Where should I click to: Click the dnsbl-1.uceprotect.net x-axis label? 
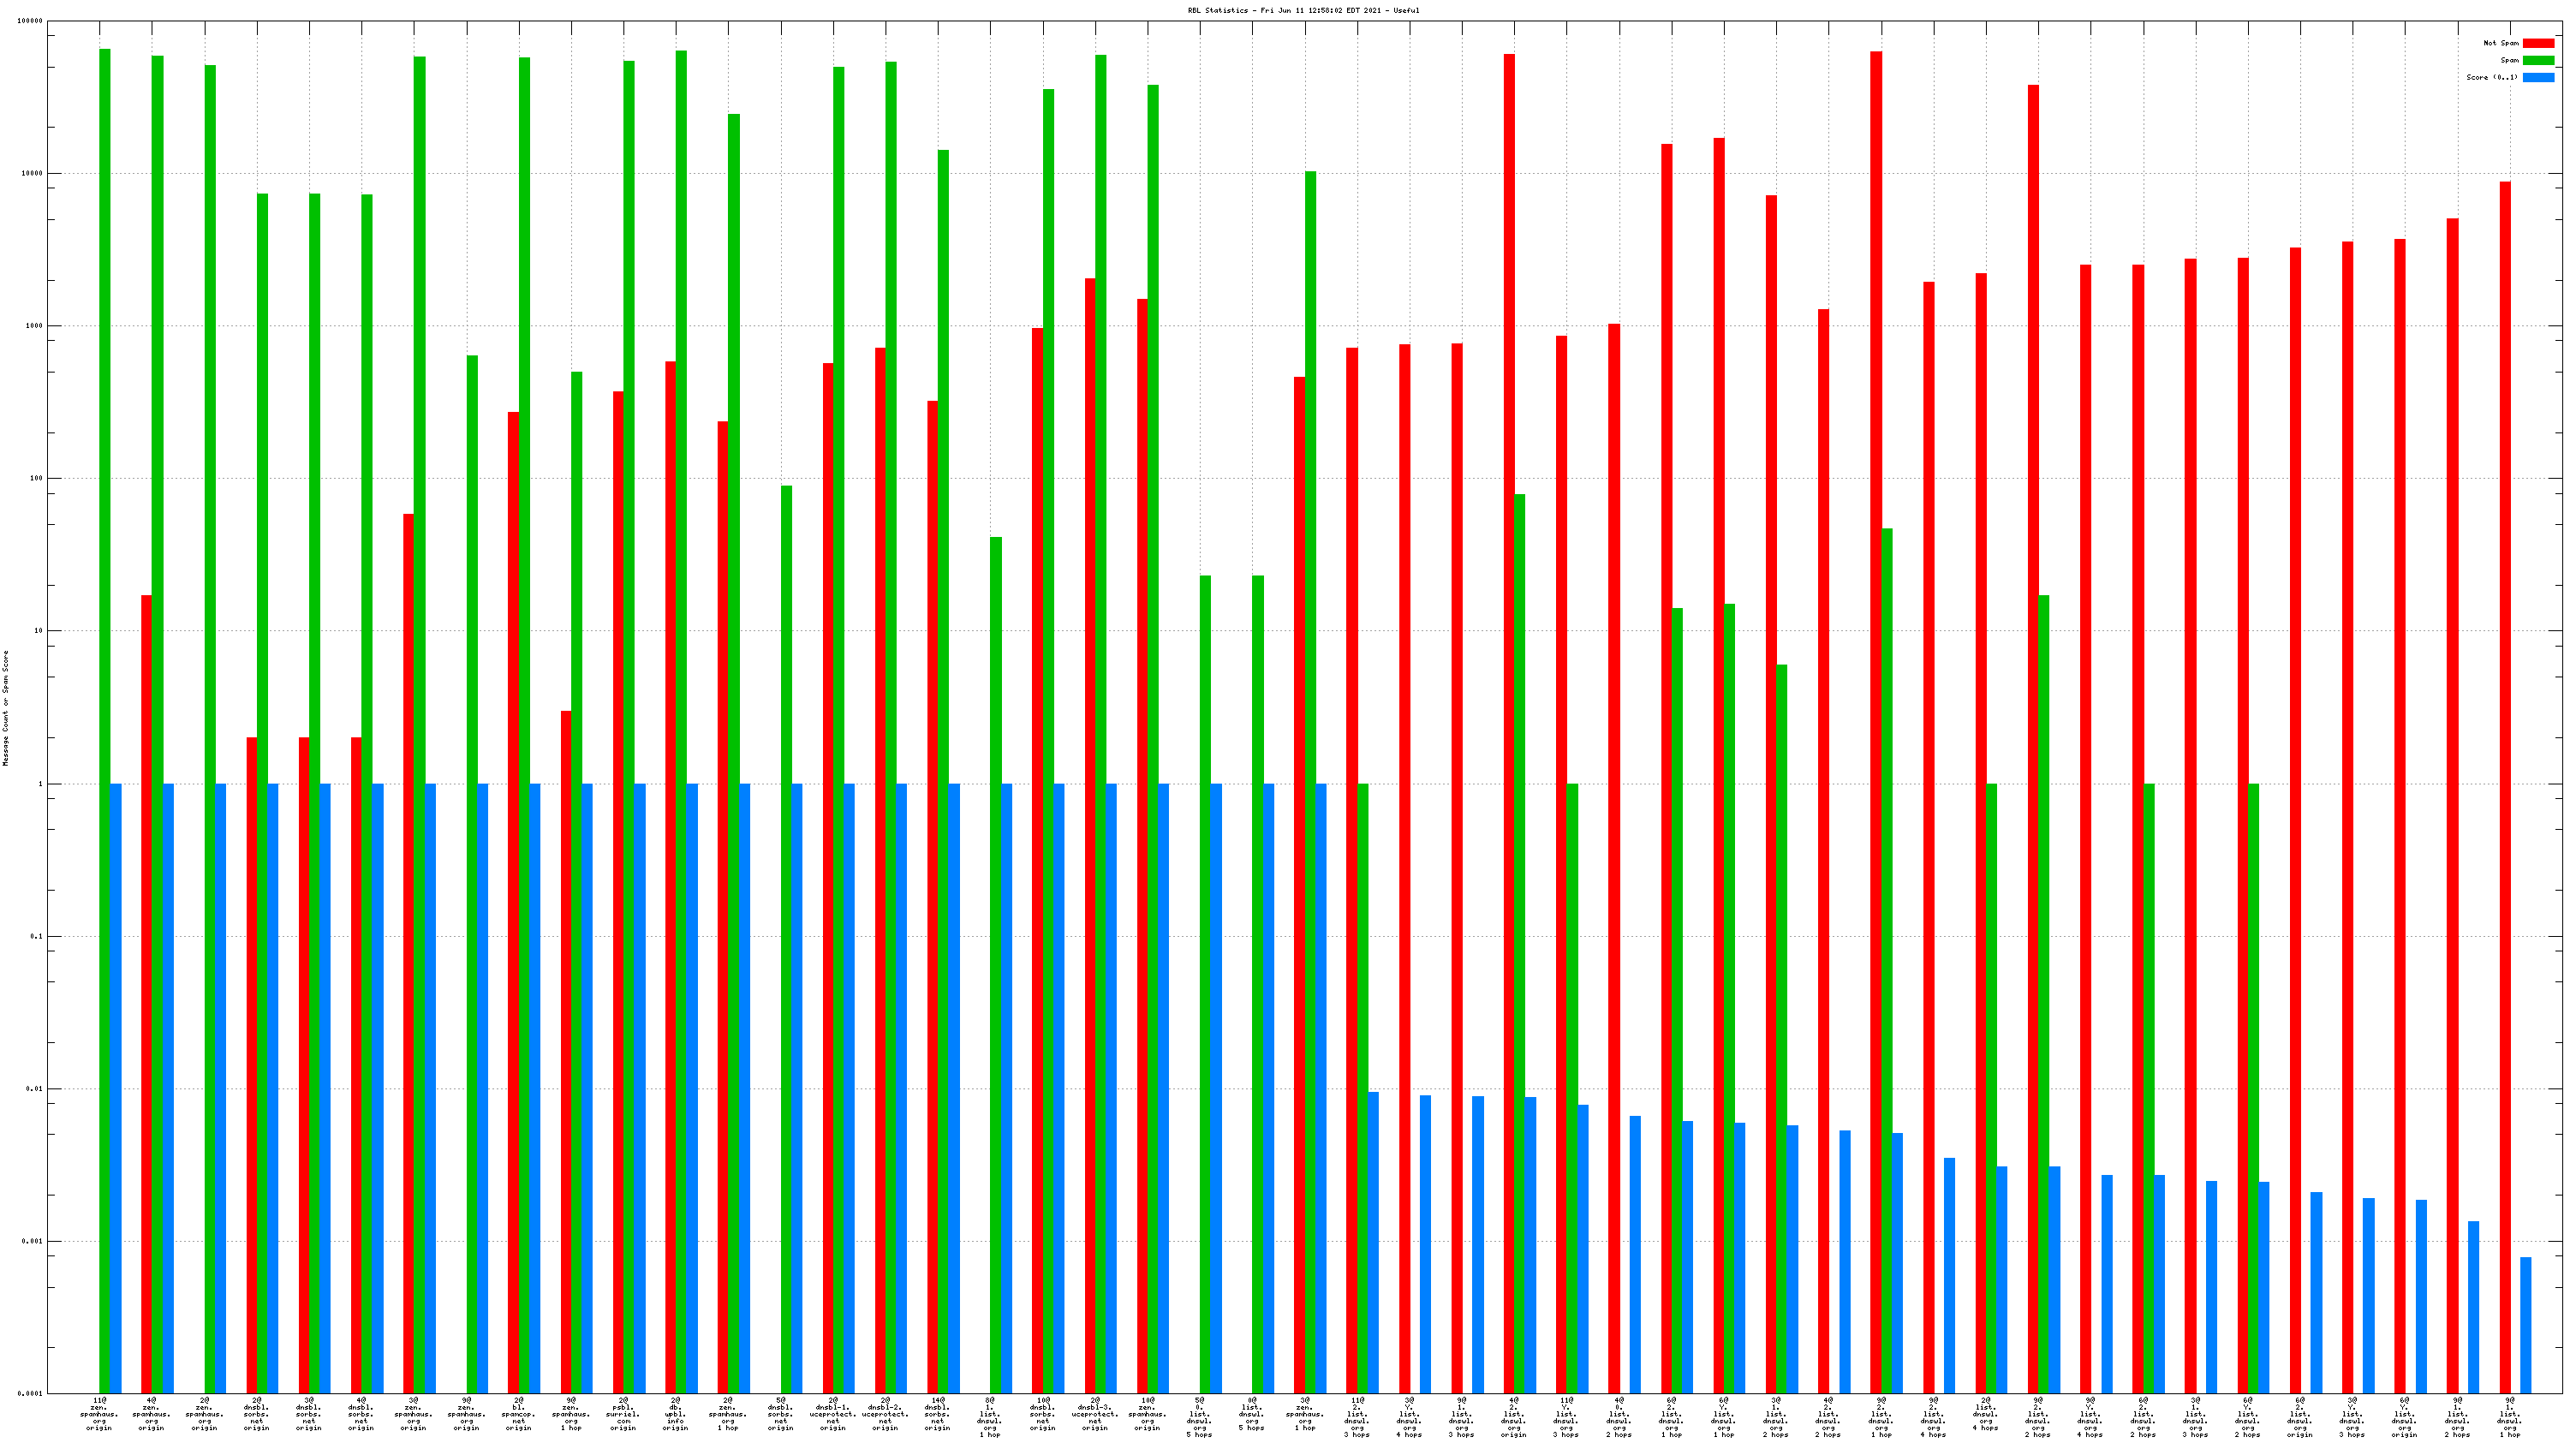click(x=833, y=1414)
